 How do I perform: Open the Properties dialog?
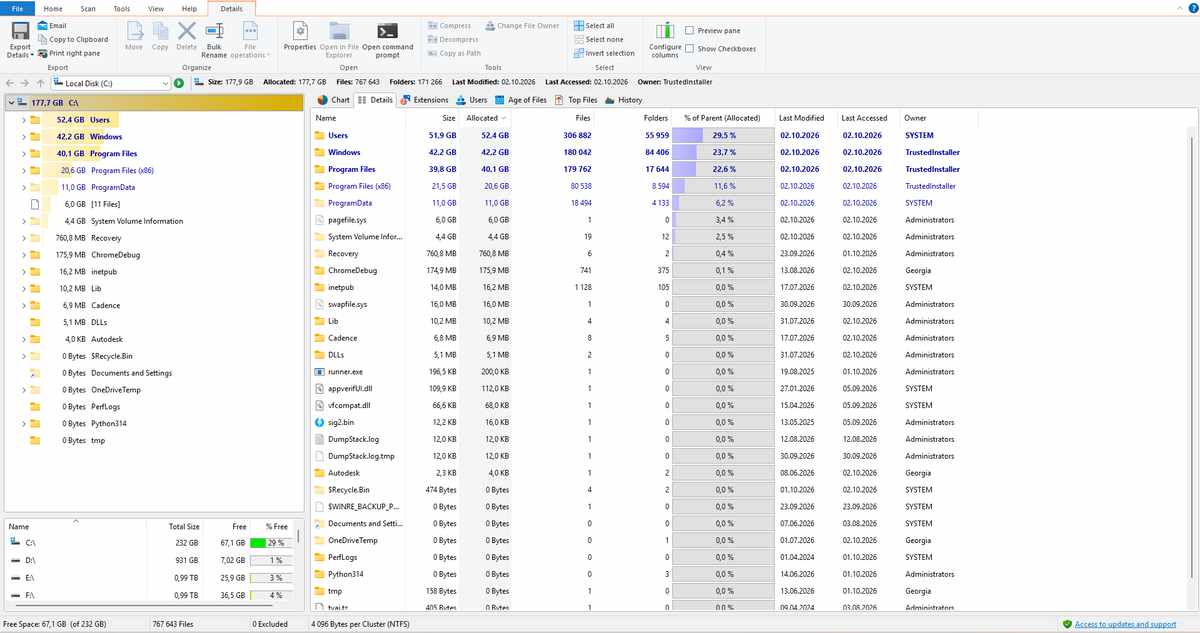300,36
